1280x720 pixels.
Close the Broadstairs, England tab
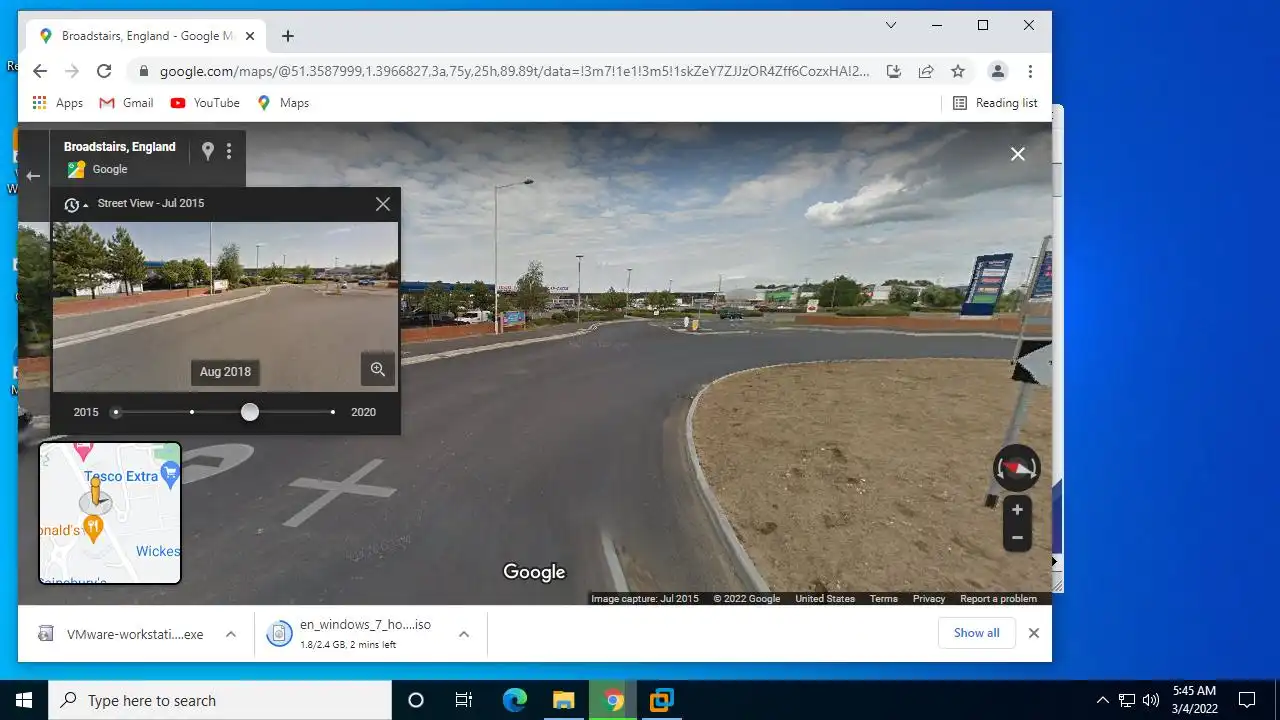pos(250,36)
